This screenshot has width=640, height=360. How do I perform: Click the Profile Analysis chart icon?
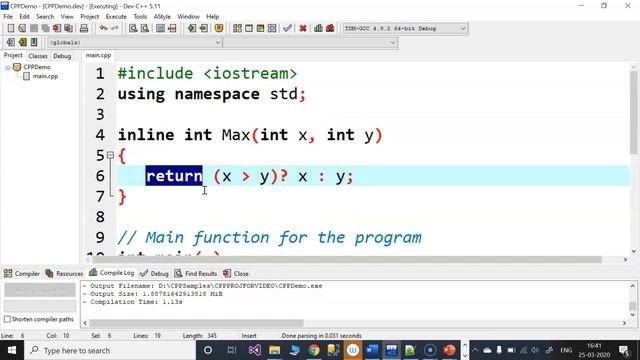pos(318,28)
